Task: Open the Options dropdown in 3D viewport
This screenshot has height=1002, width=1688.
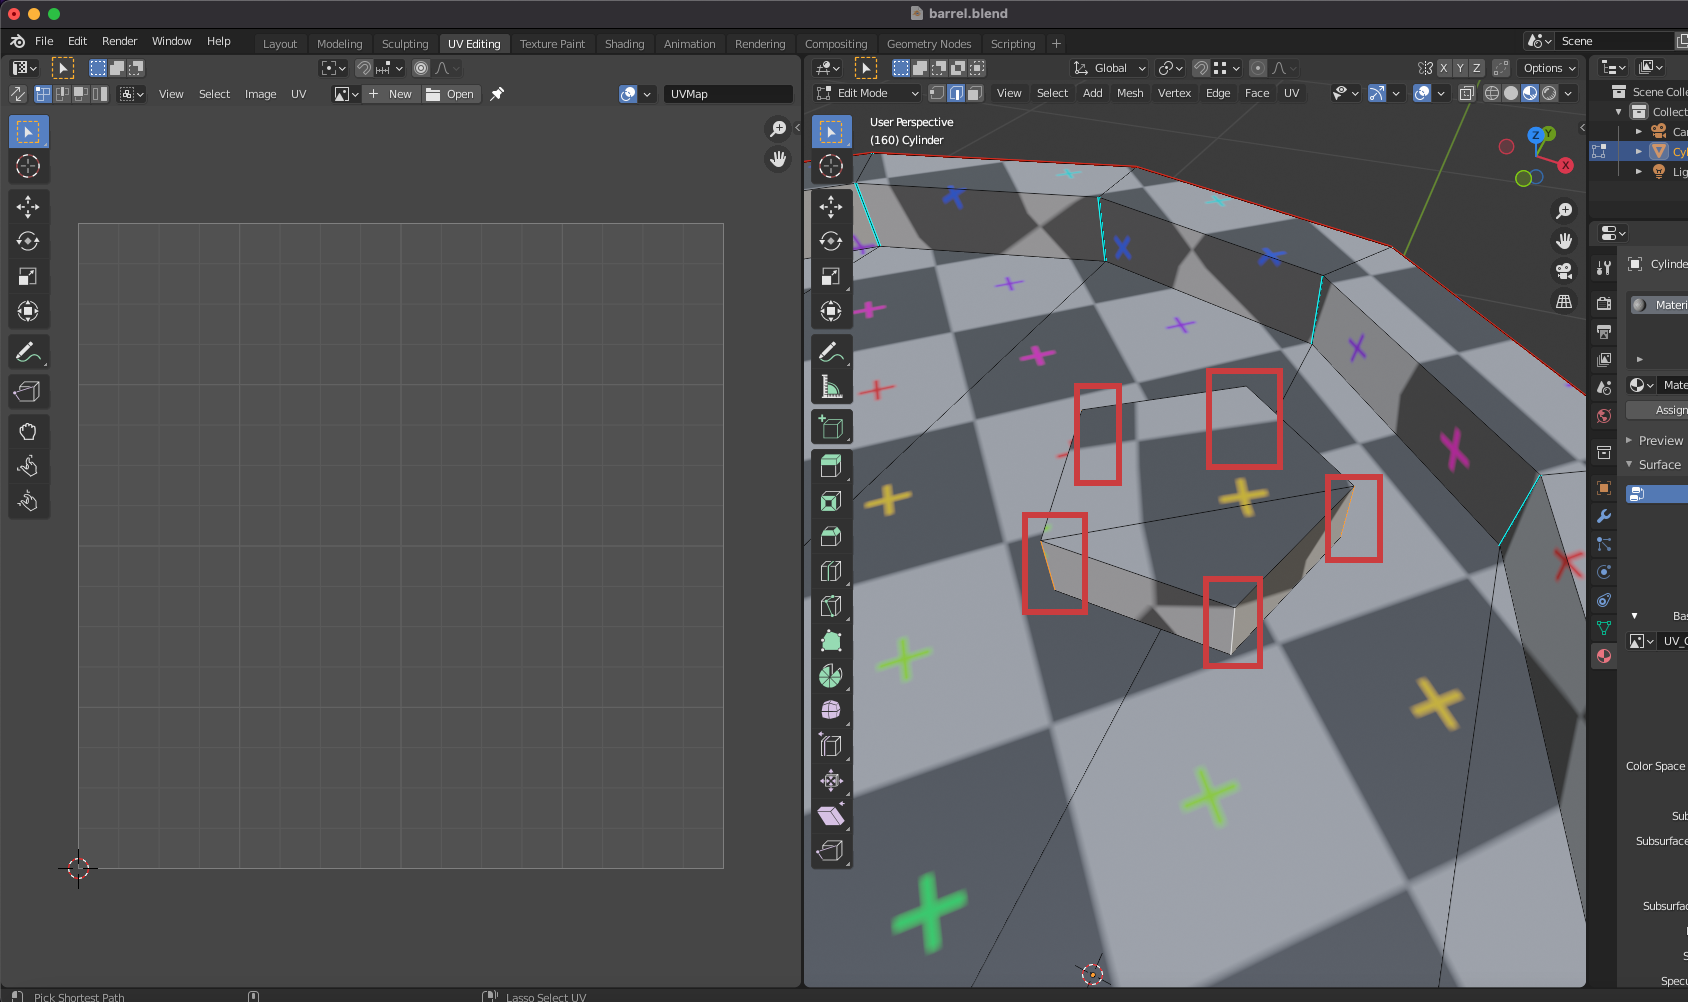Action: (1549, 68)
